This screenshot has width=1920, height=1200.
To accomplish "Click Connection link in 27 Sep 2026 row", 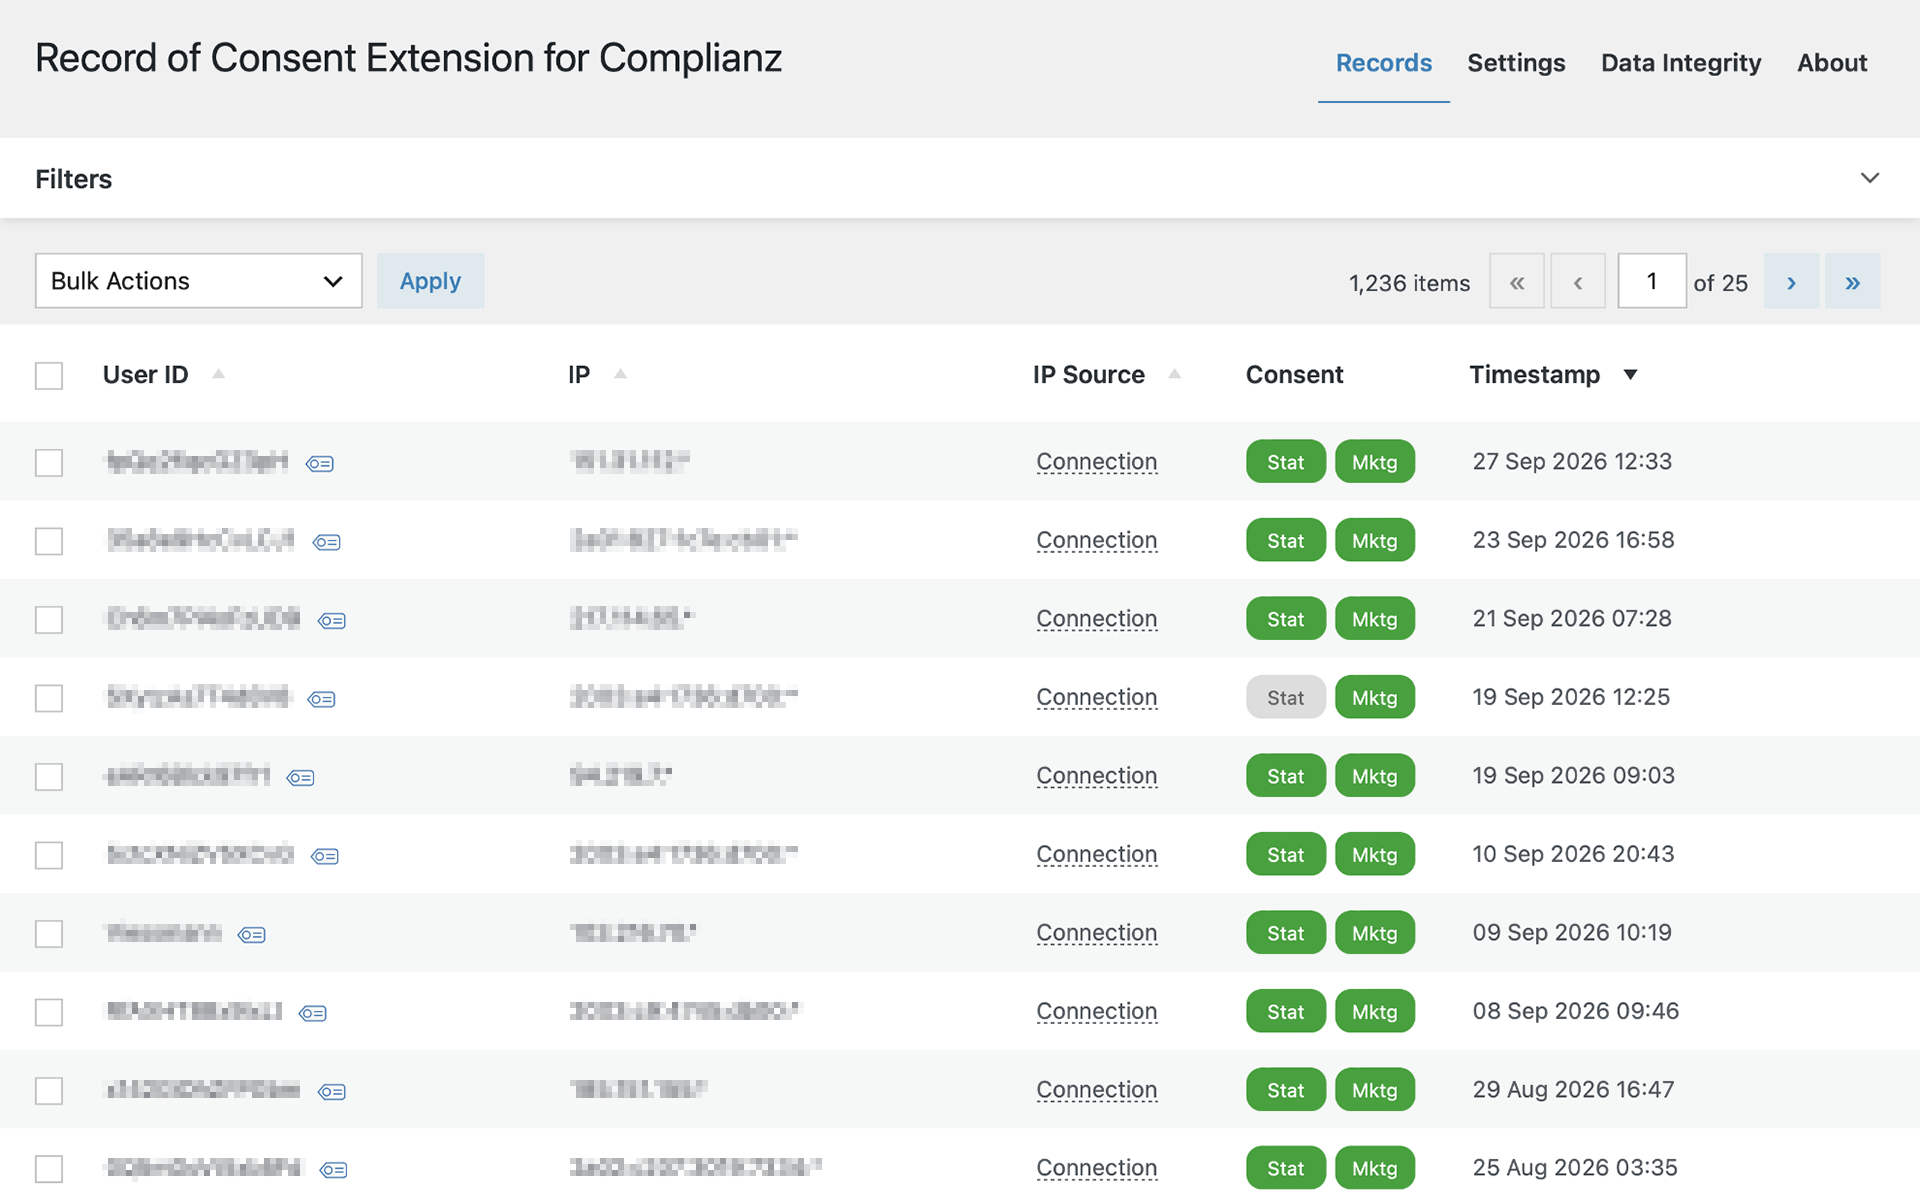I will 1096,462.
